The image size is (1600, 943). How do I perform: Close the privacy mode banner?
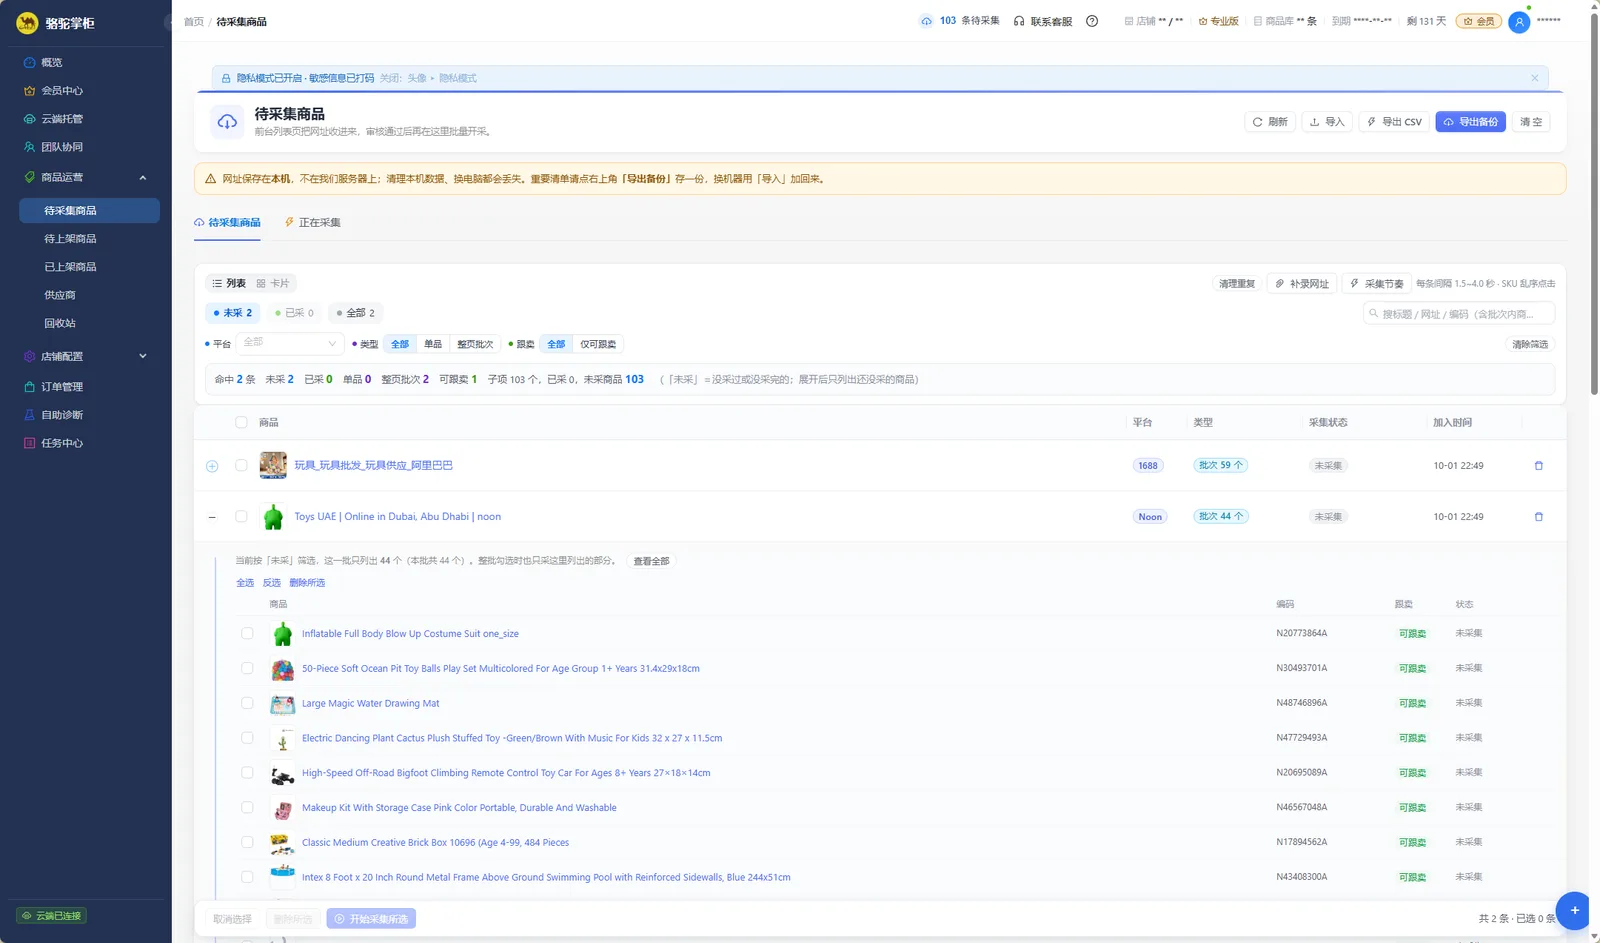pyautogui.click(x=1535, y=78)
